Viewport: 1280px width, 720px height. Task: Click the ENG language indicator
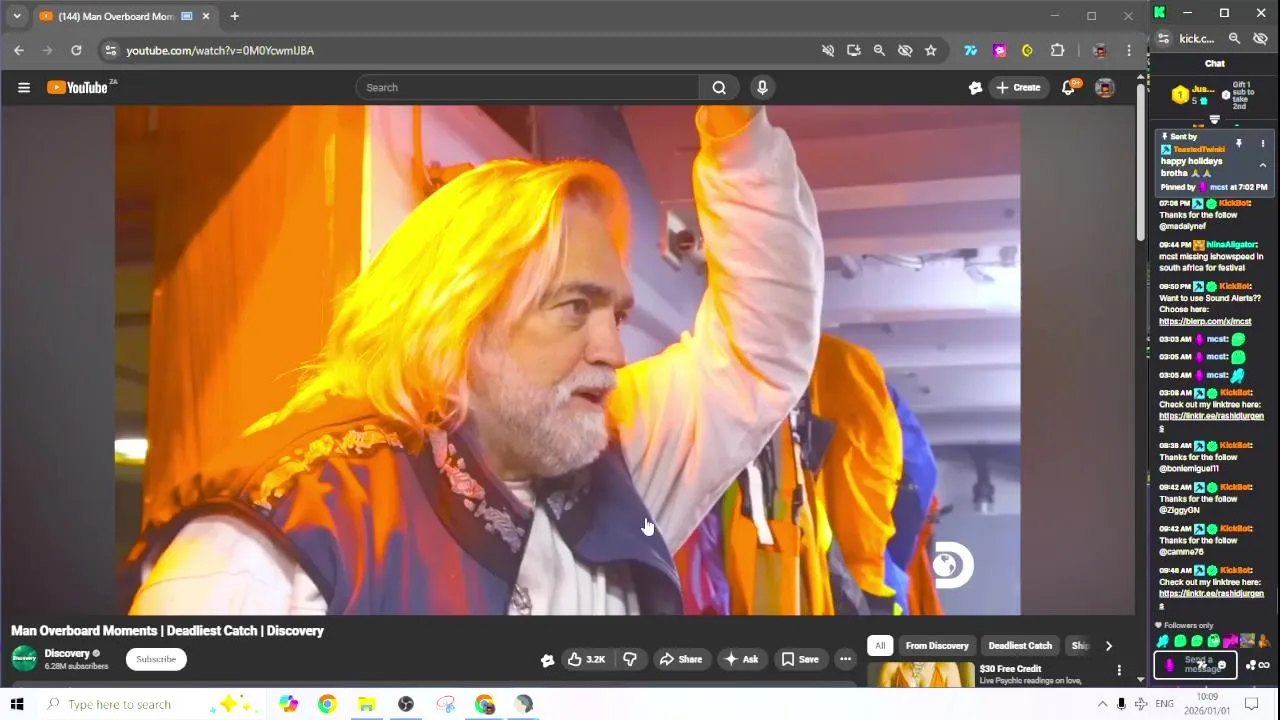point(1165,704)
